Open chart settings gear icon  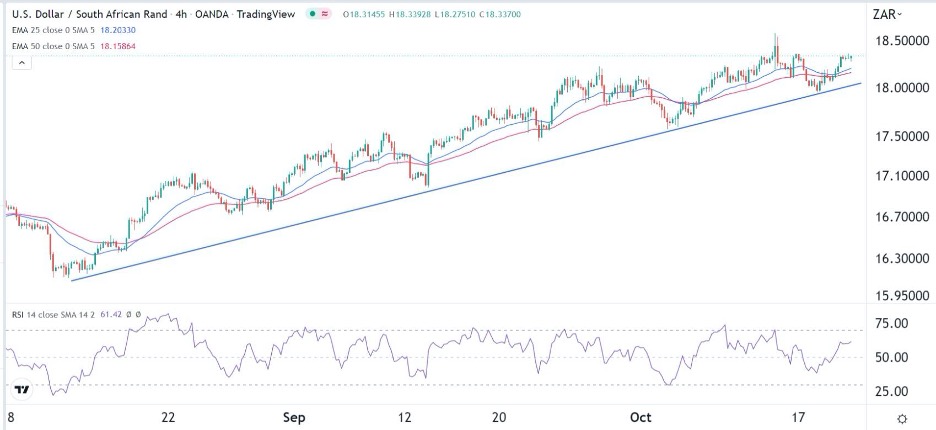pyautogui.click(x=902, y=418)
